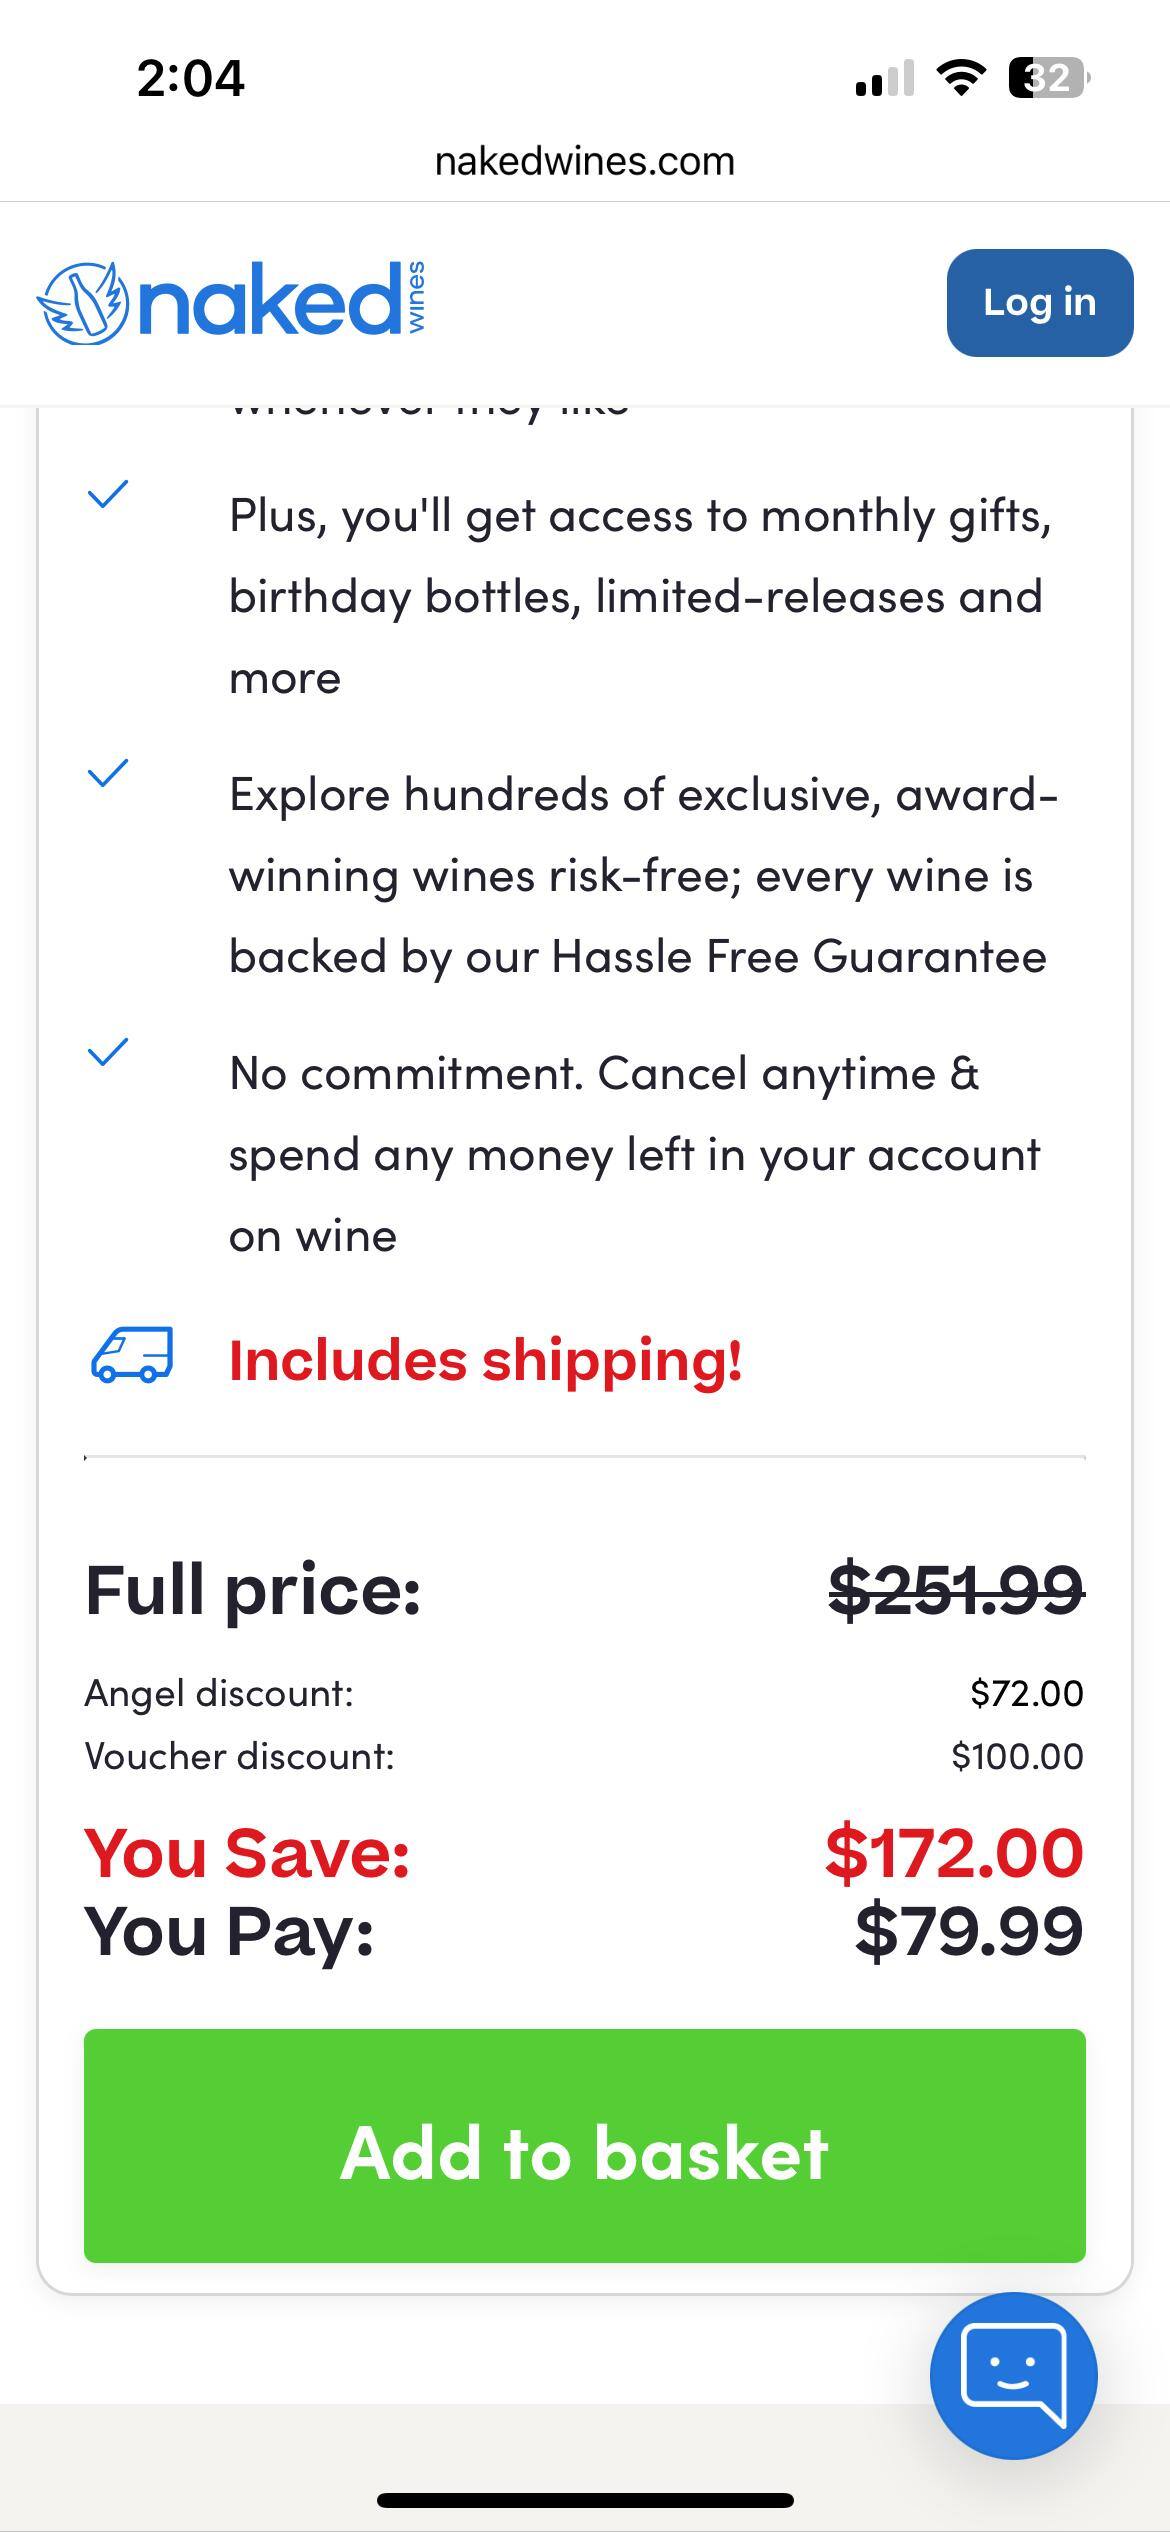The width and height of the screenshot is (1170, 2532).
Task: Tap the 2:04 clock in status bar
Action: point(191,79)
